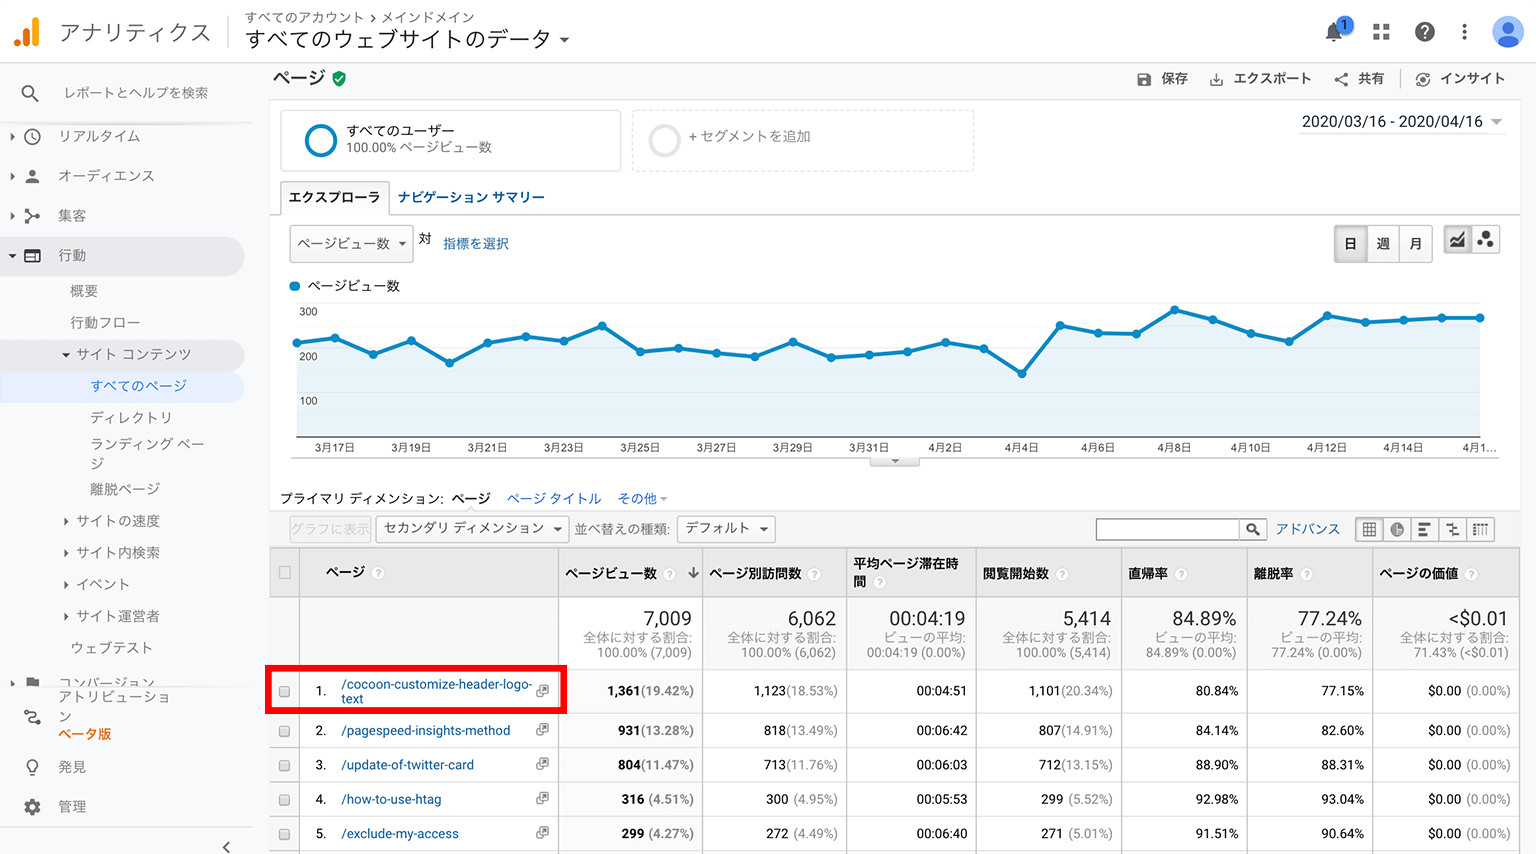The height and width of the screenshot is (854, 1536).
Task: Click the 共有 share button
Action: (x=1359, y=79)
